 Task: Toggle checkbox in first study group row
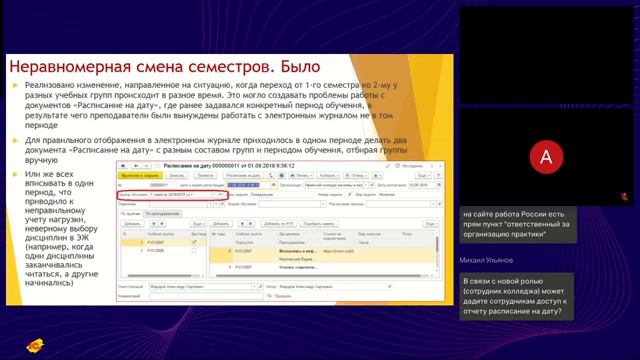pos(194,242)
